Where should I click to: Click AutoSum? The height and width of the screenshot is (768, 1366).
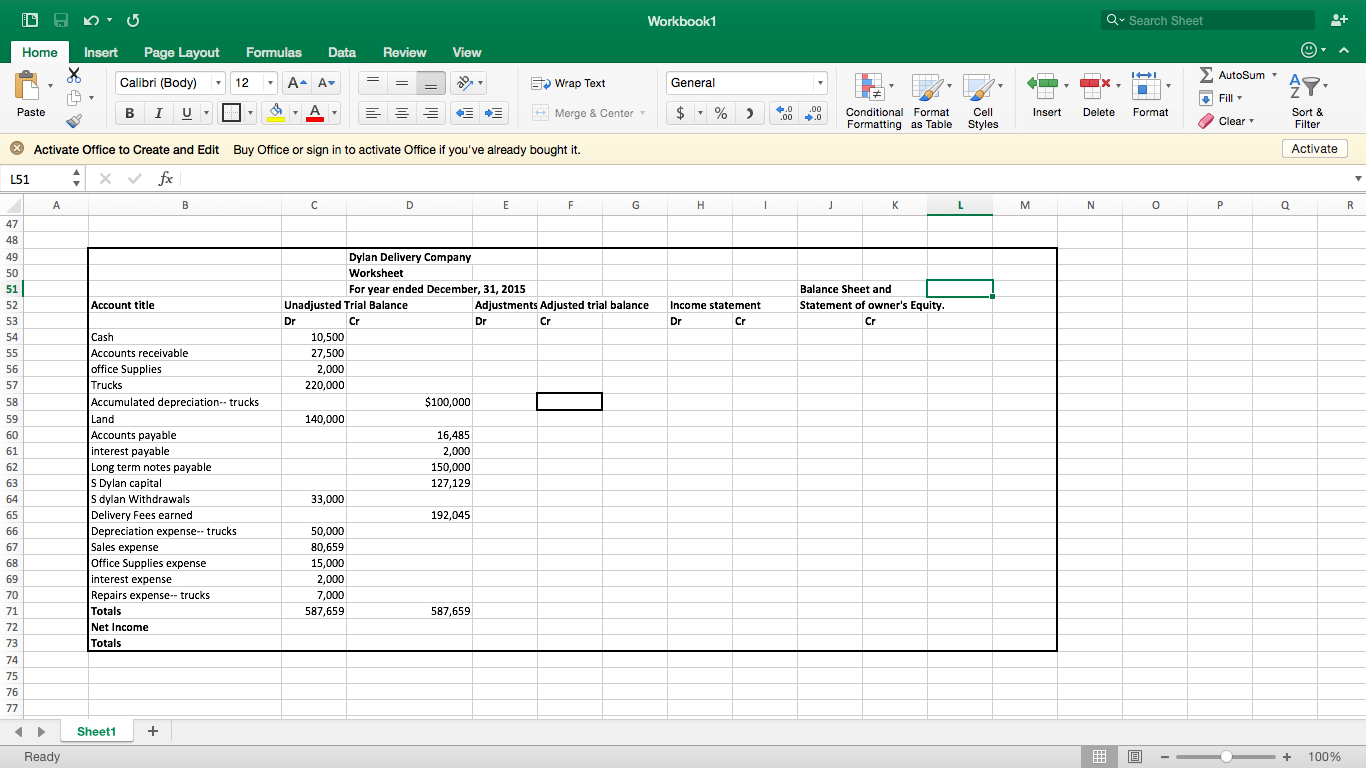(x=1232, y=75)
